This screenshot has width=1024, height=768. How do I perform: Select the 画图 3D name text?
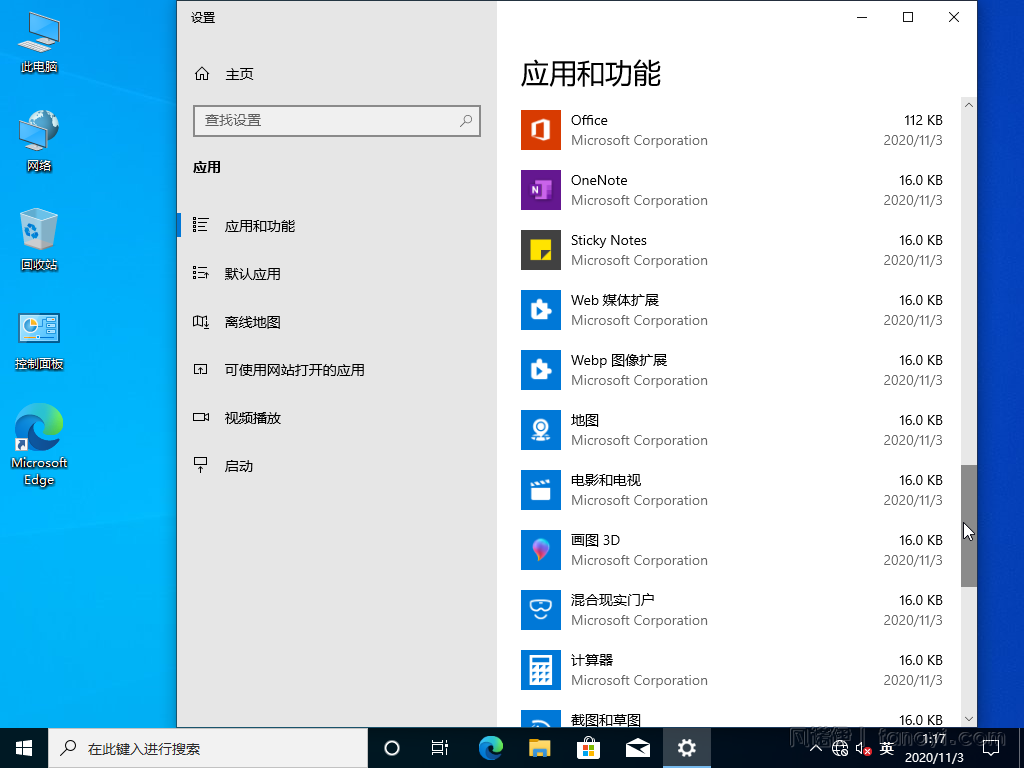coord(595,540)
